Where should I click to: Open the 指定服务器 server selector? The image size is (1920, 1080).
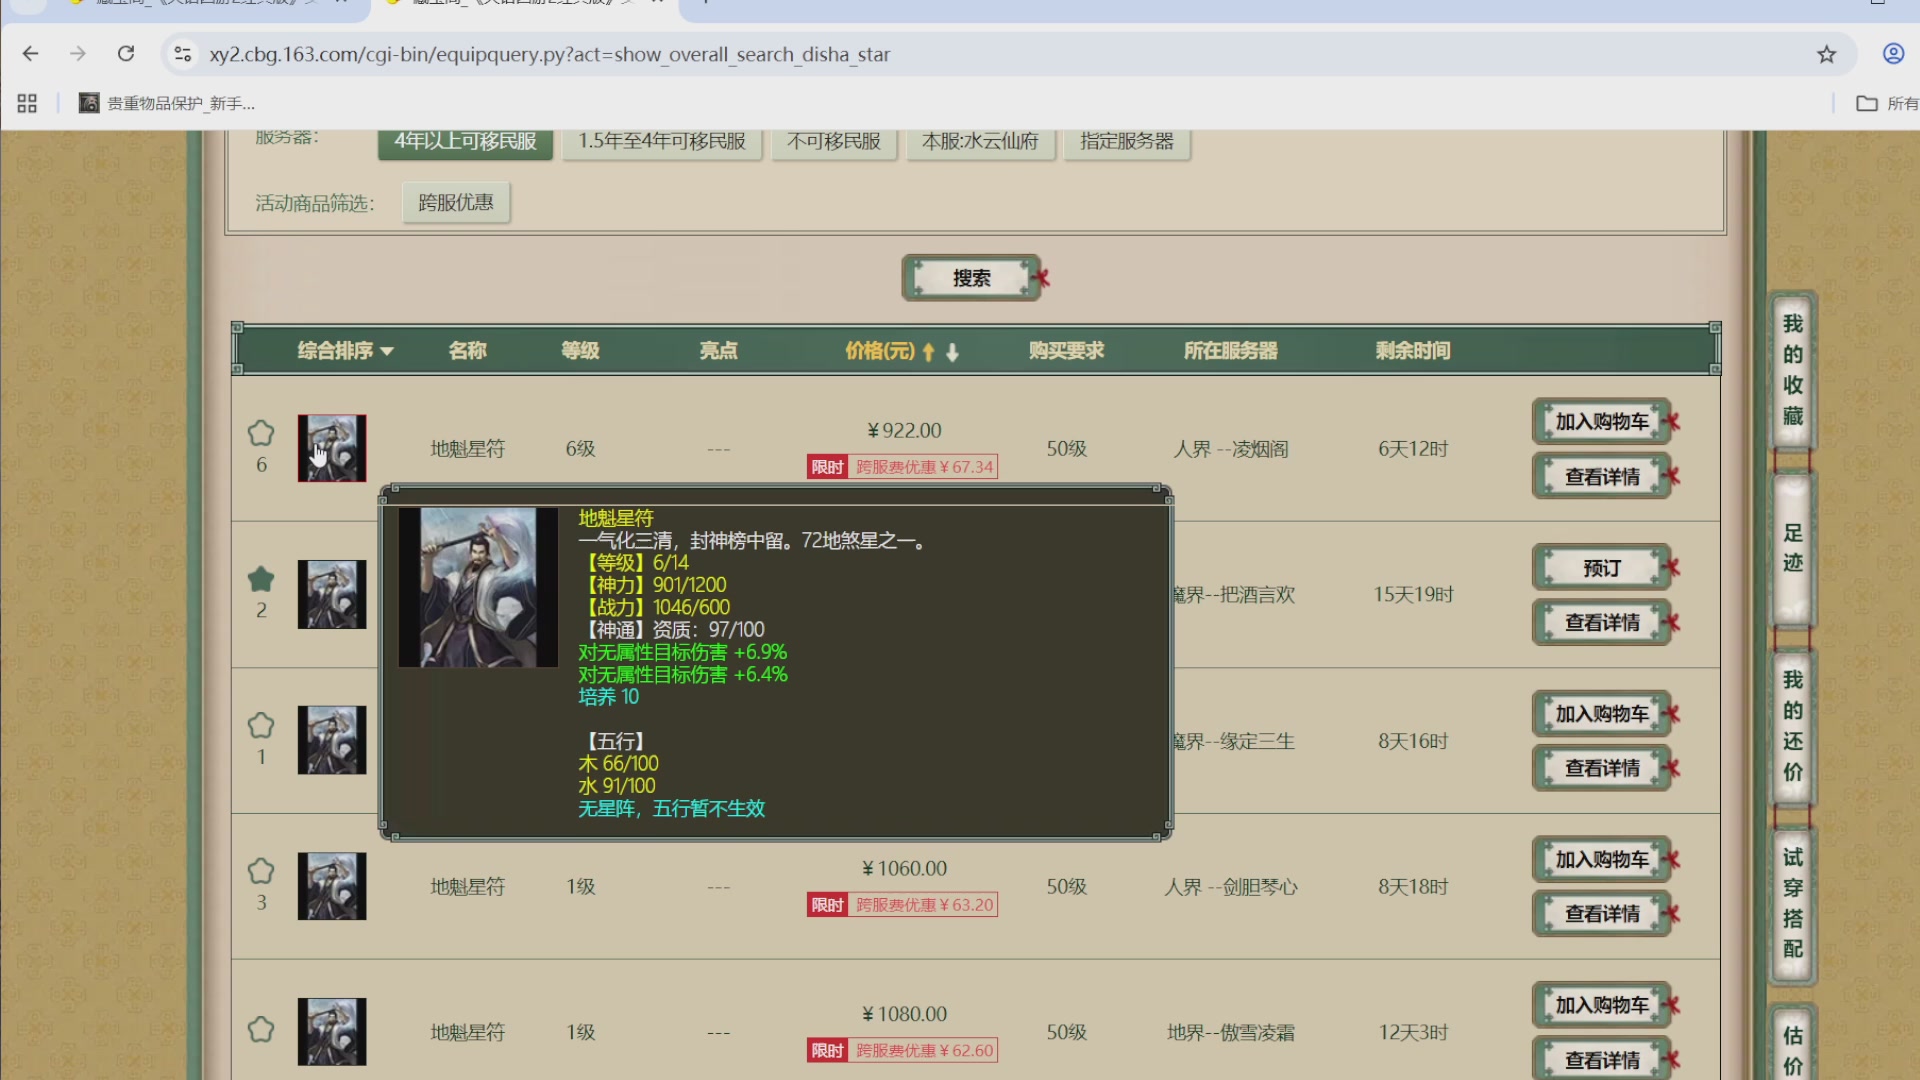(x=1126, y=141)
